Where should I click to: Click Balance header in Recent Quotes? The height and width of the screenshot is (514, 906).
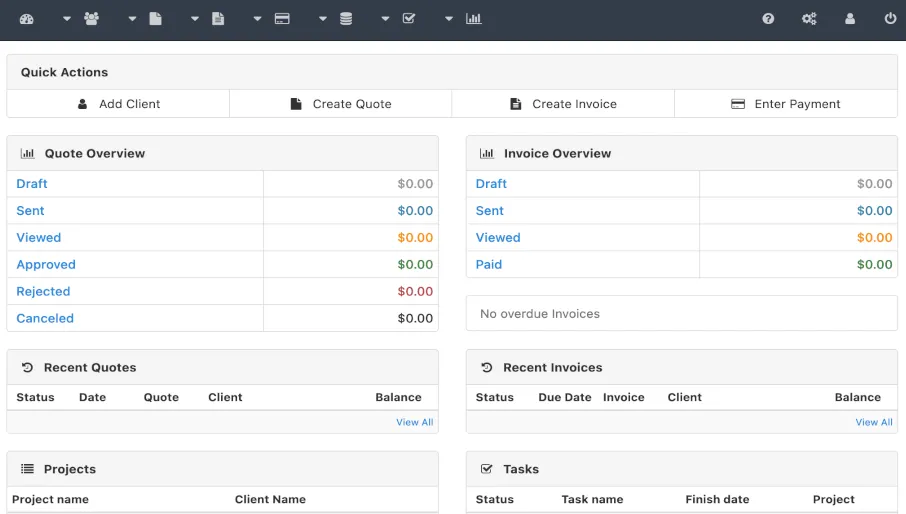[398, 397]
